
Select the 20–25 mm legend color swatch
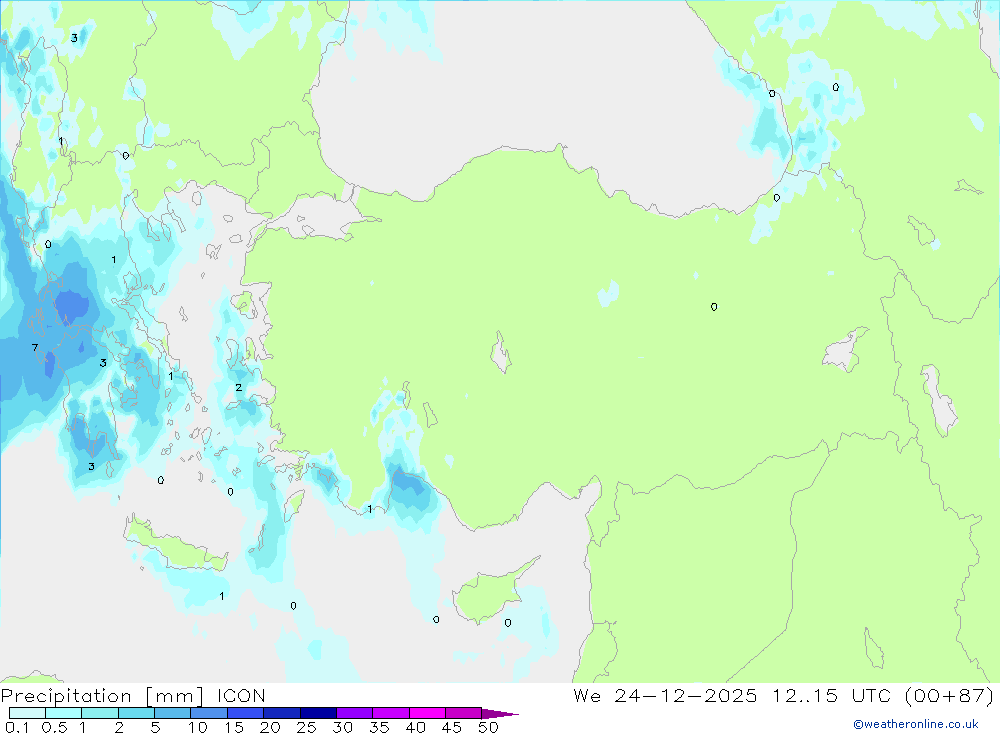(282, 713)
